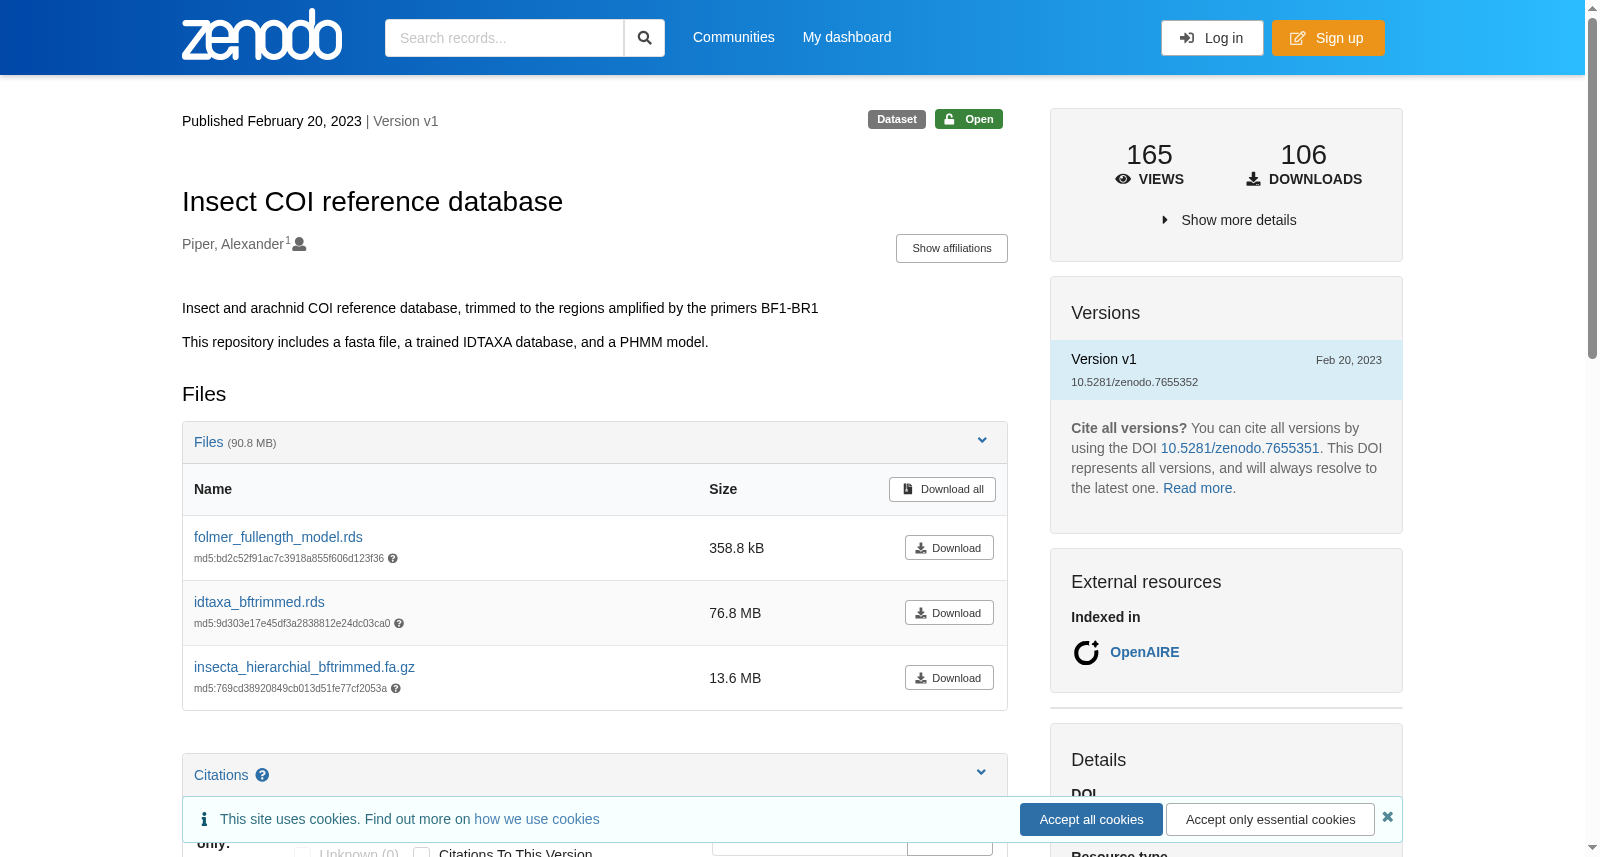Open the Communities menu item
This screenshot has height=857, width=1600.
pyautogui.click(x=734, y=37)
